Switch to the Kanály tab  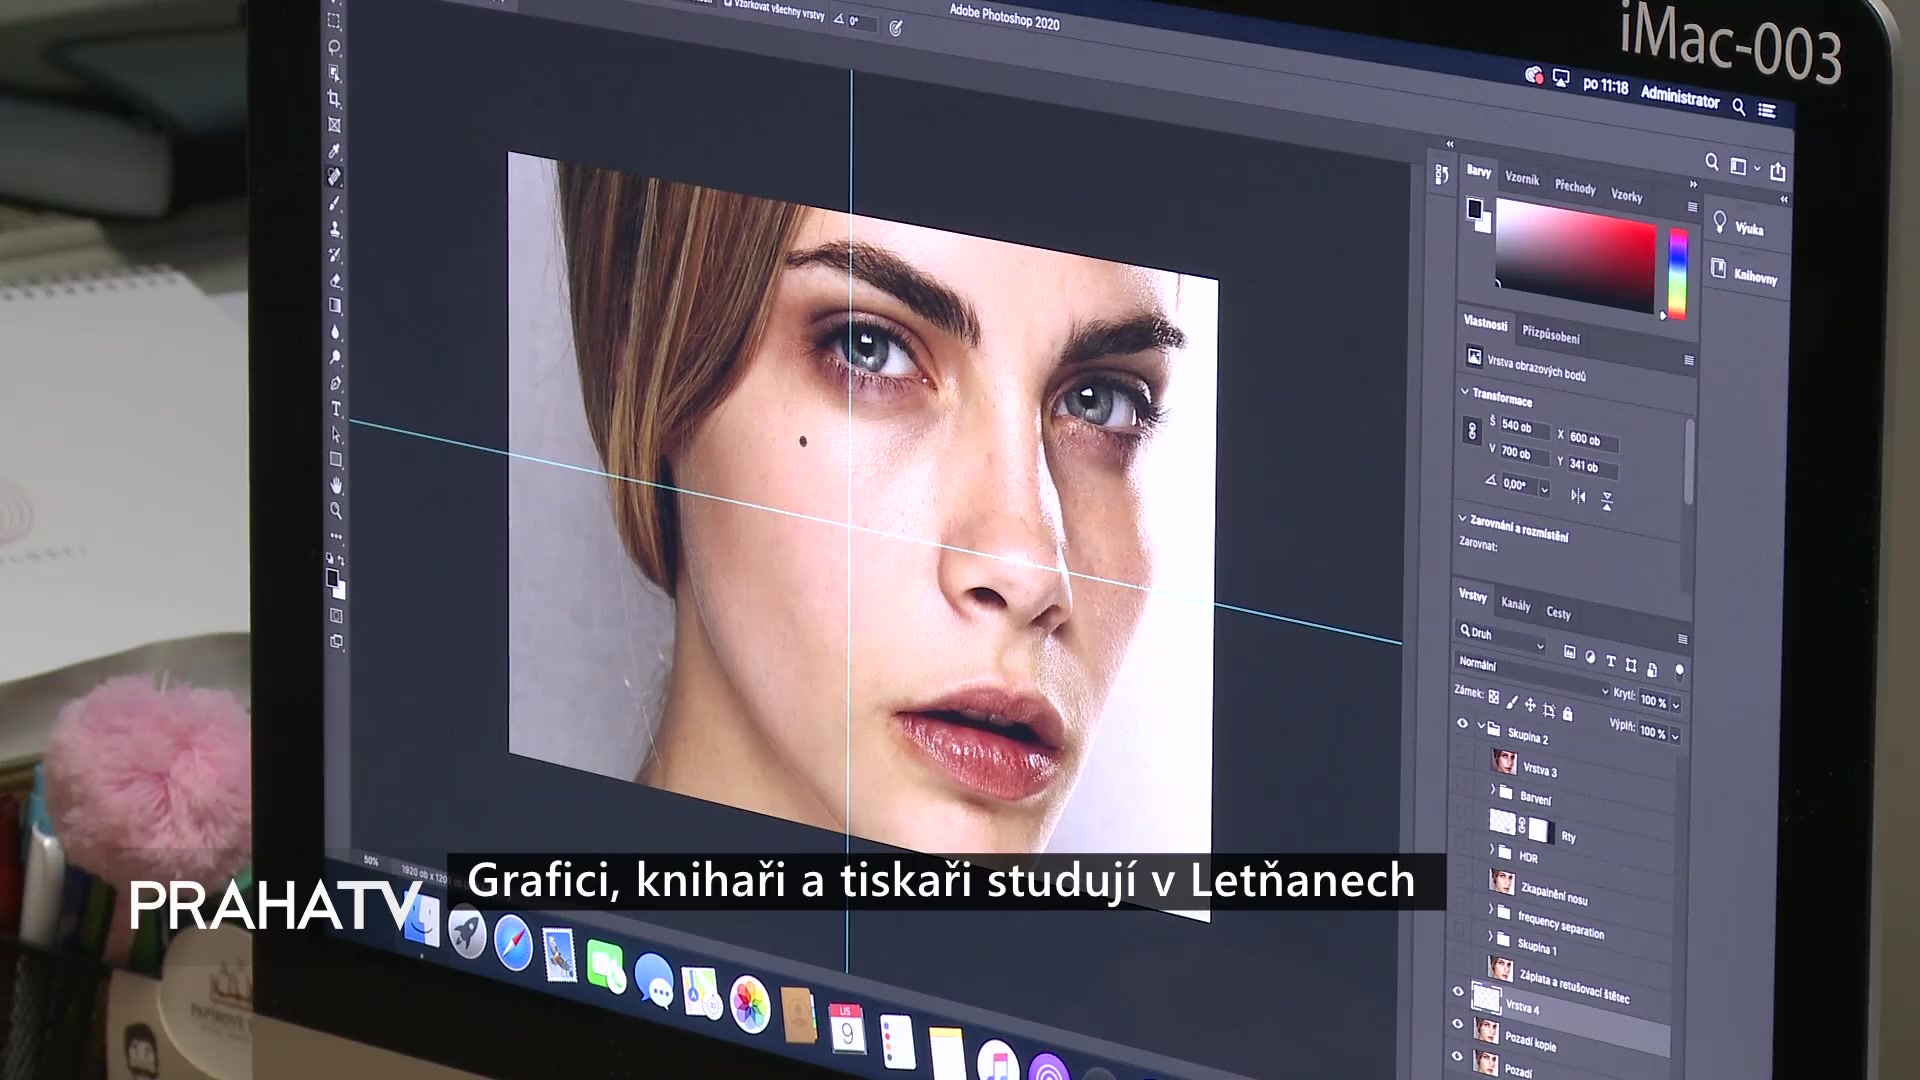[1517, 605]
